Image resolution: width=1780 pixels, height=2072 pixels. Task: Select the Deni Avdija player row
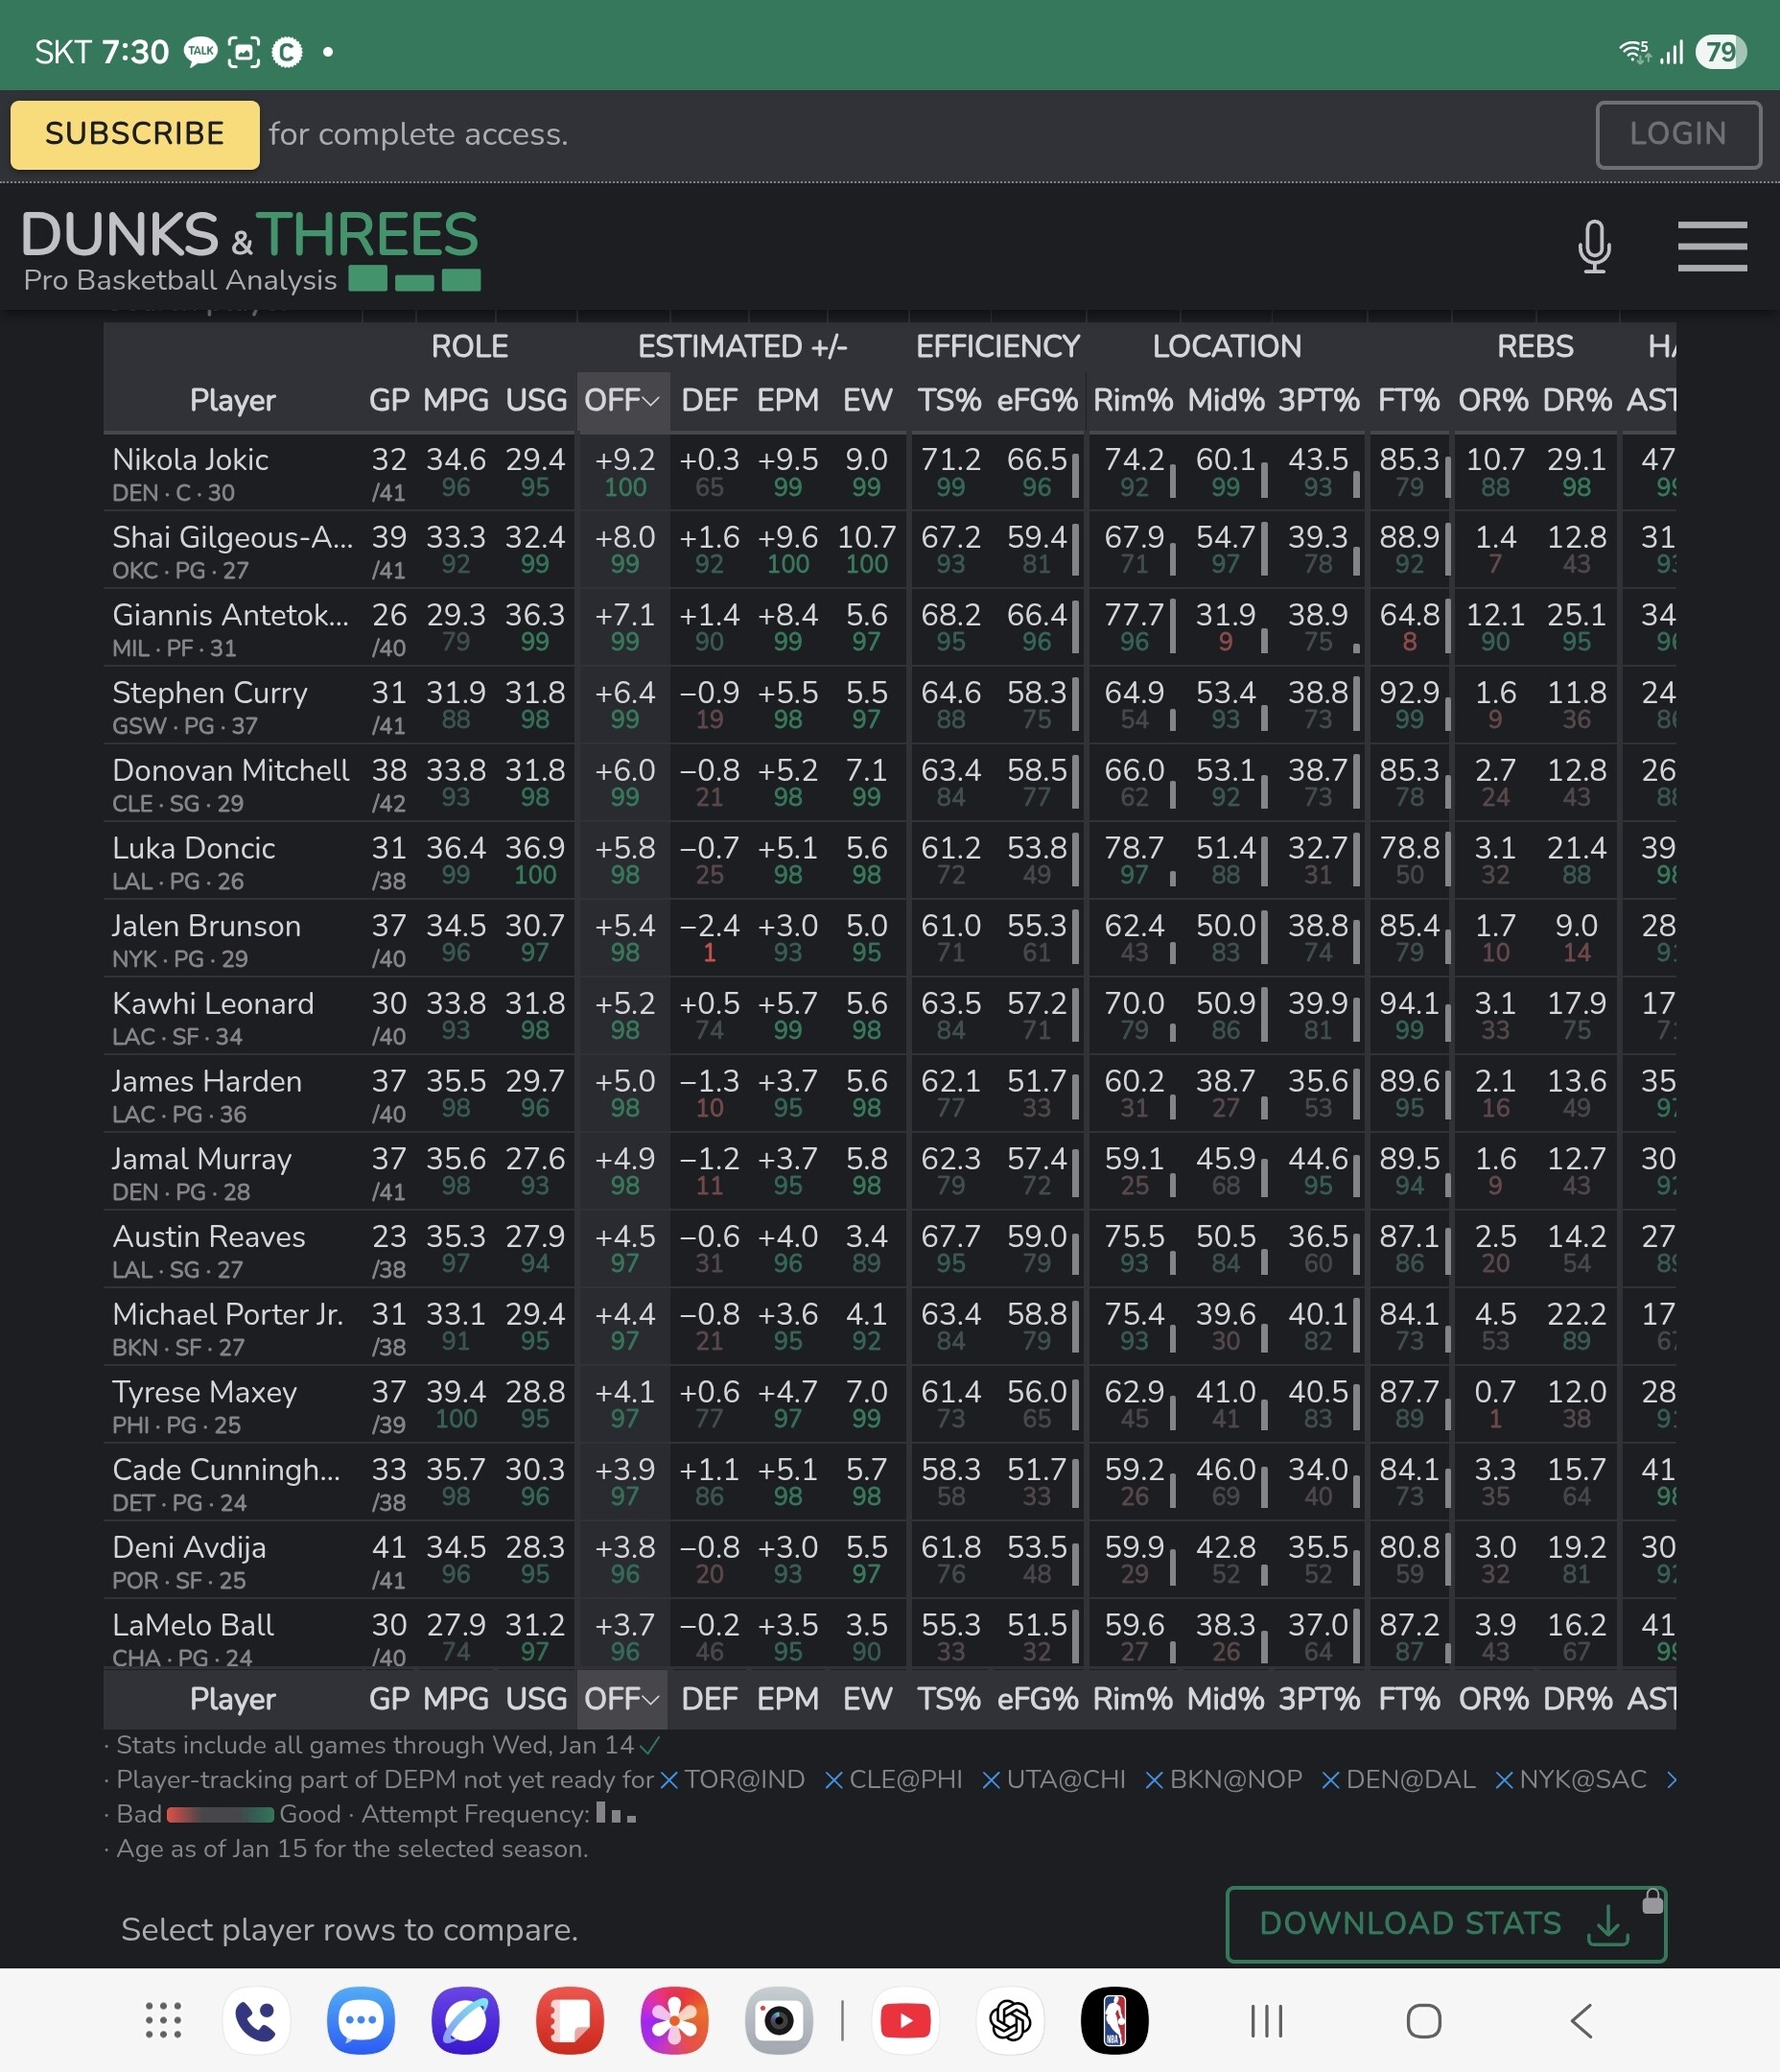(890, 1561)
